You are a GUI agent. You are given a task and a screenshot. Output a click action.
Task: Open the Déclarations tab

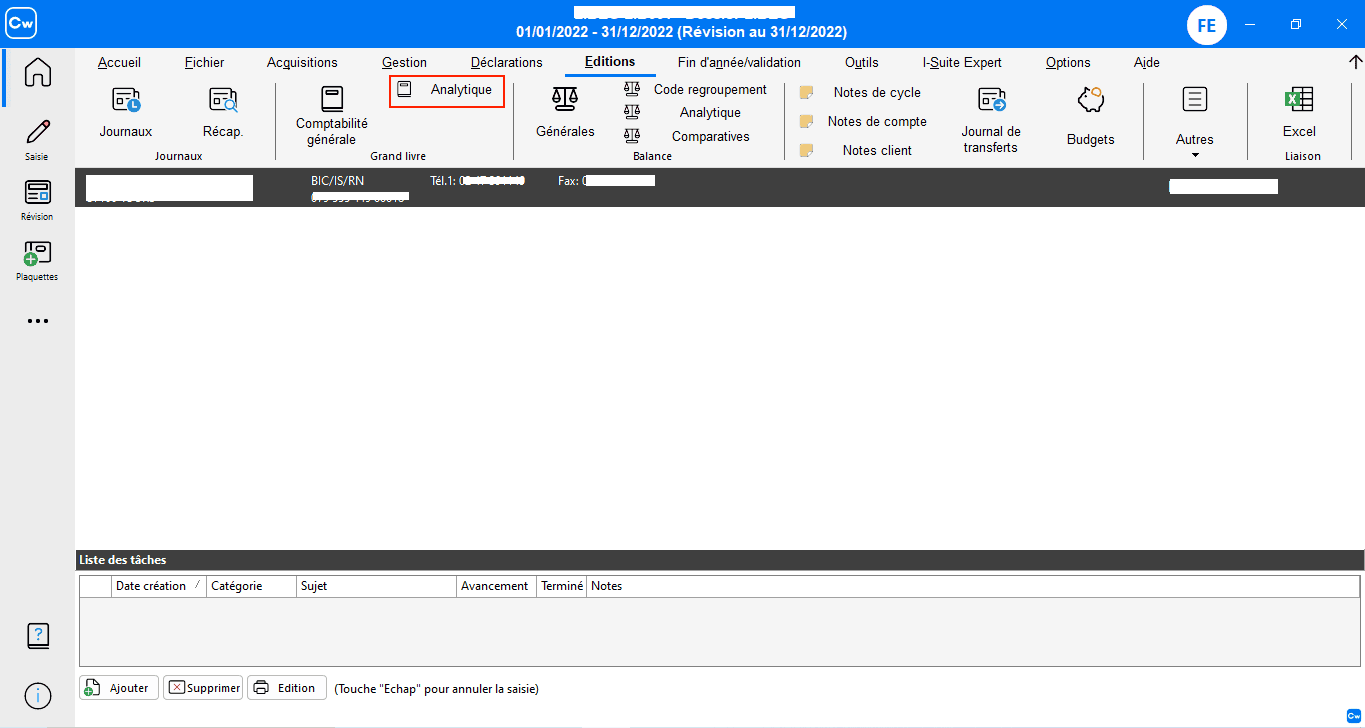coord(506,62)
